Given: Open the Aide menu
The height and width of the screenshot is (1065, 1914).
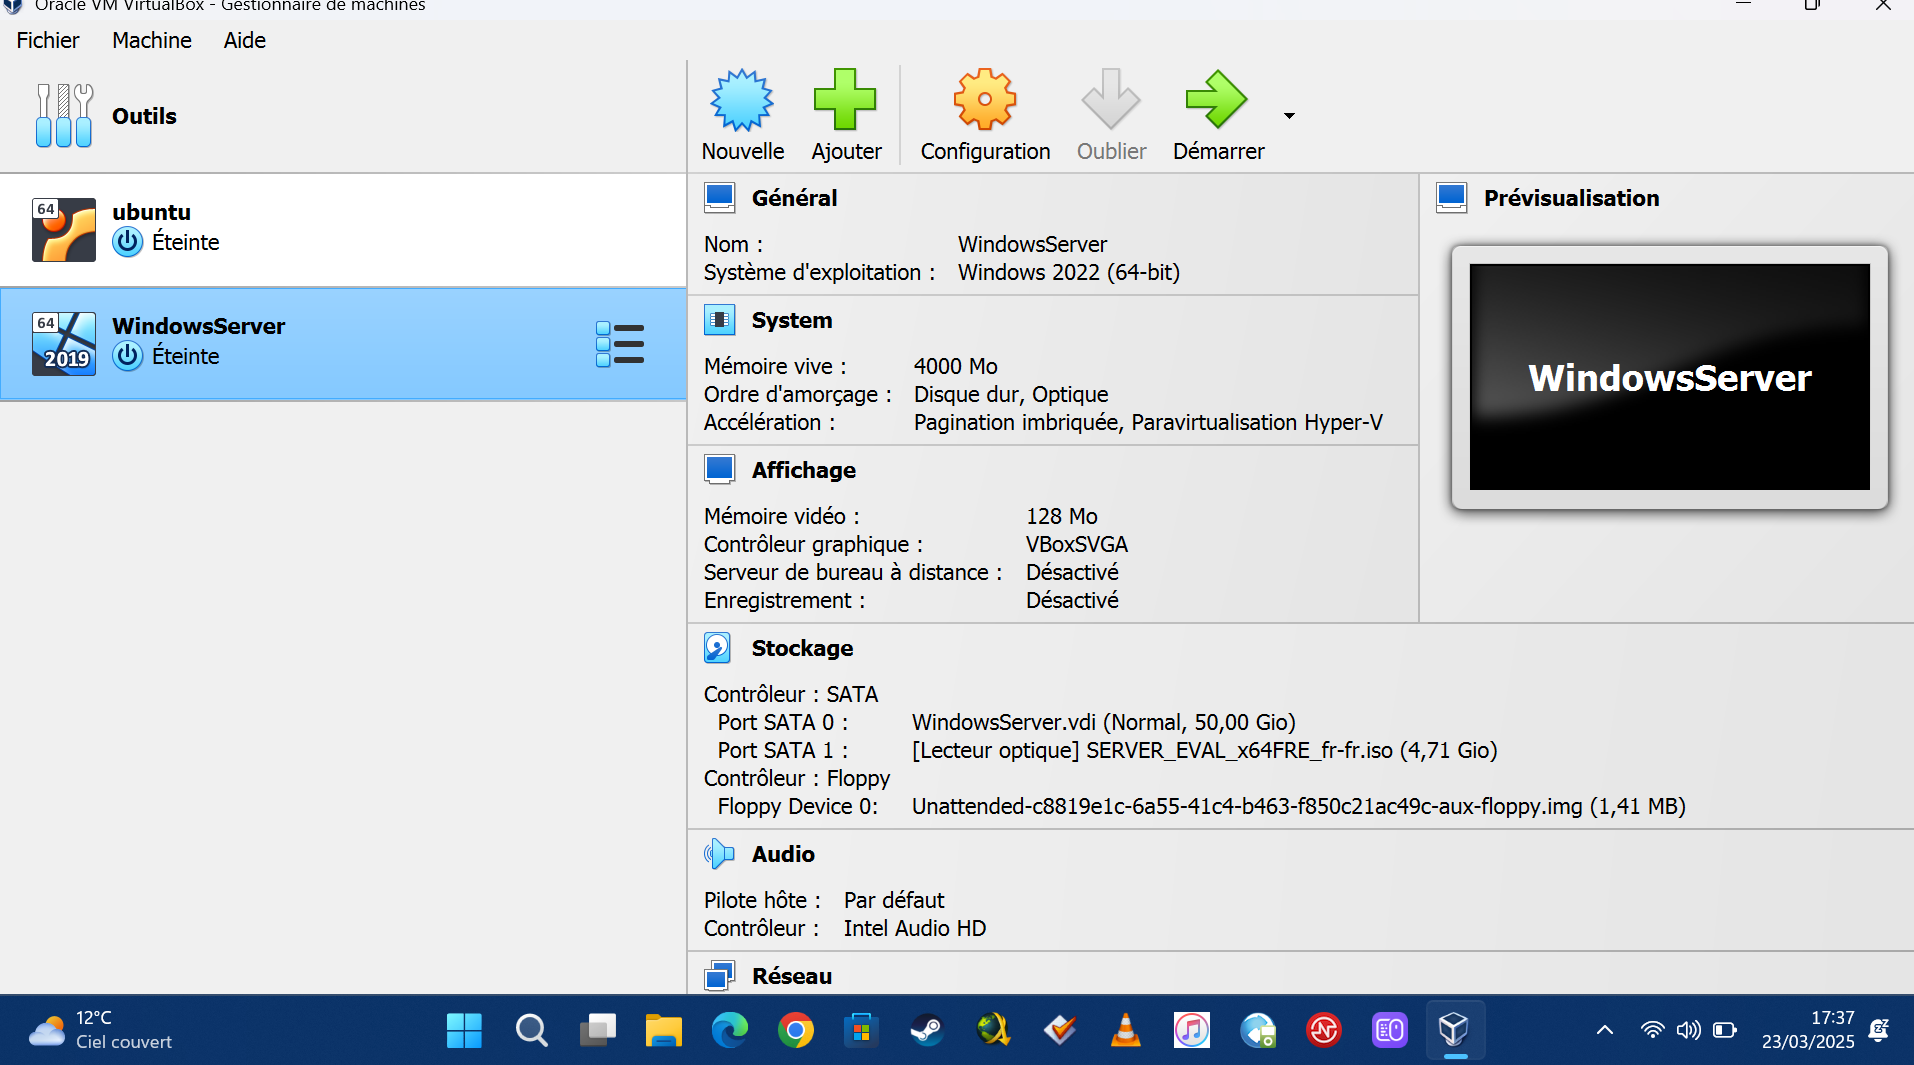Looking at the screenshot, I should [x=244, y=40].
